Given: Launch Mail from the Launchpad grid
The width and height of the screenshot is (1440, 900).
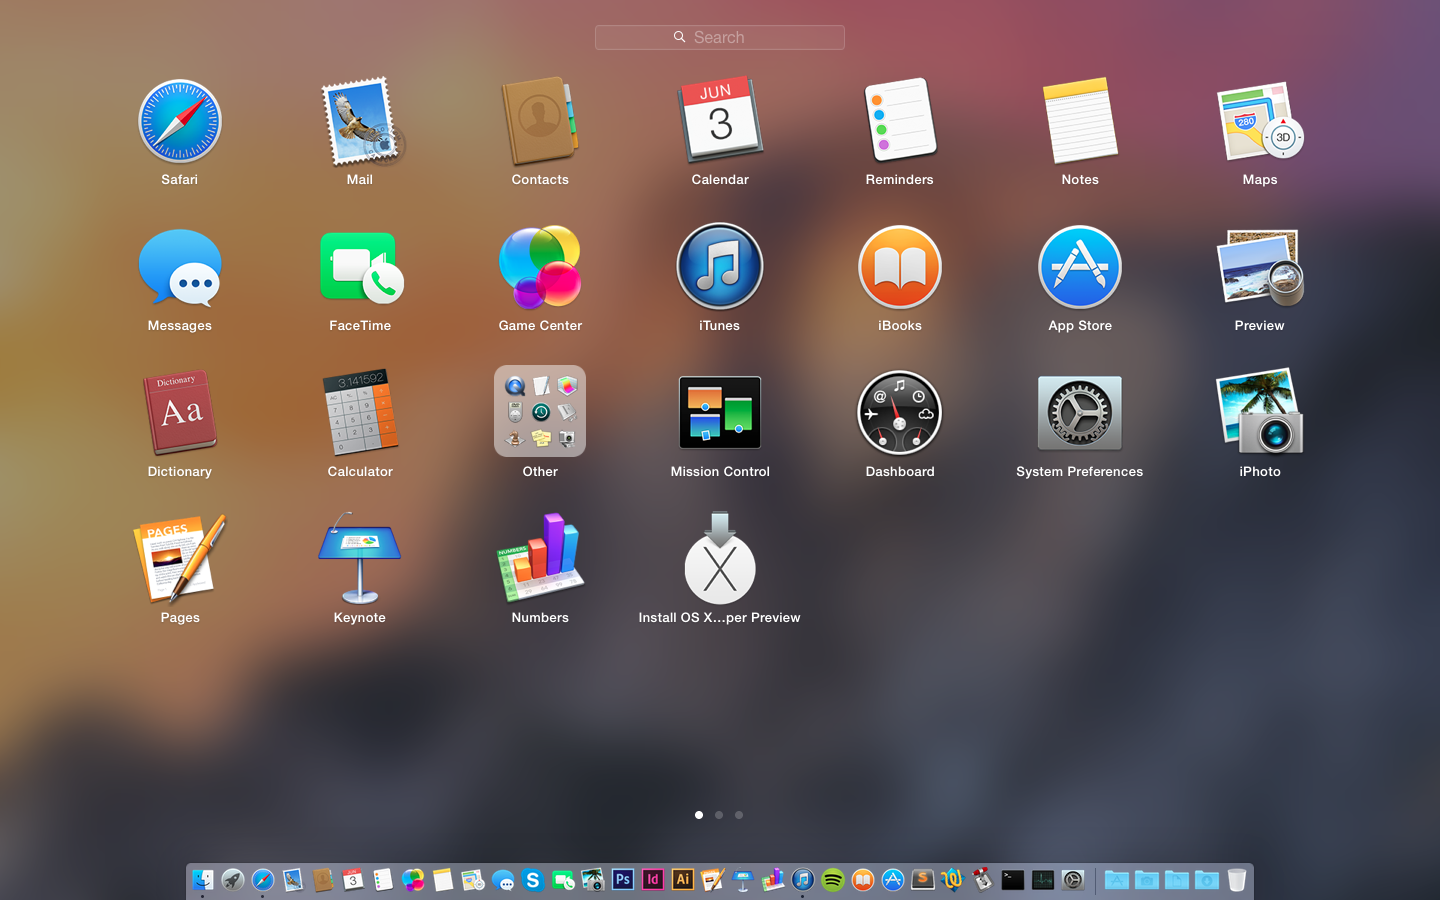Looking at the screenshot, I should coord(360,121).
